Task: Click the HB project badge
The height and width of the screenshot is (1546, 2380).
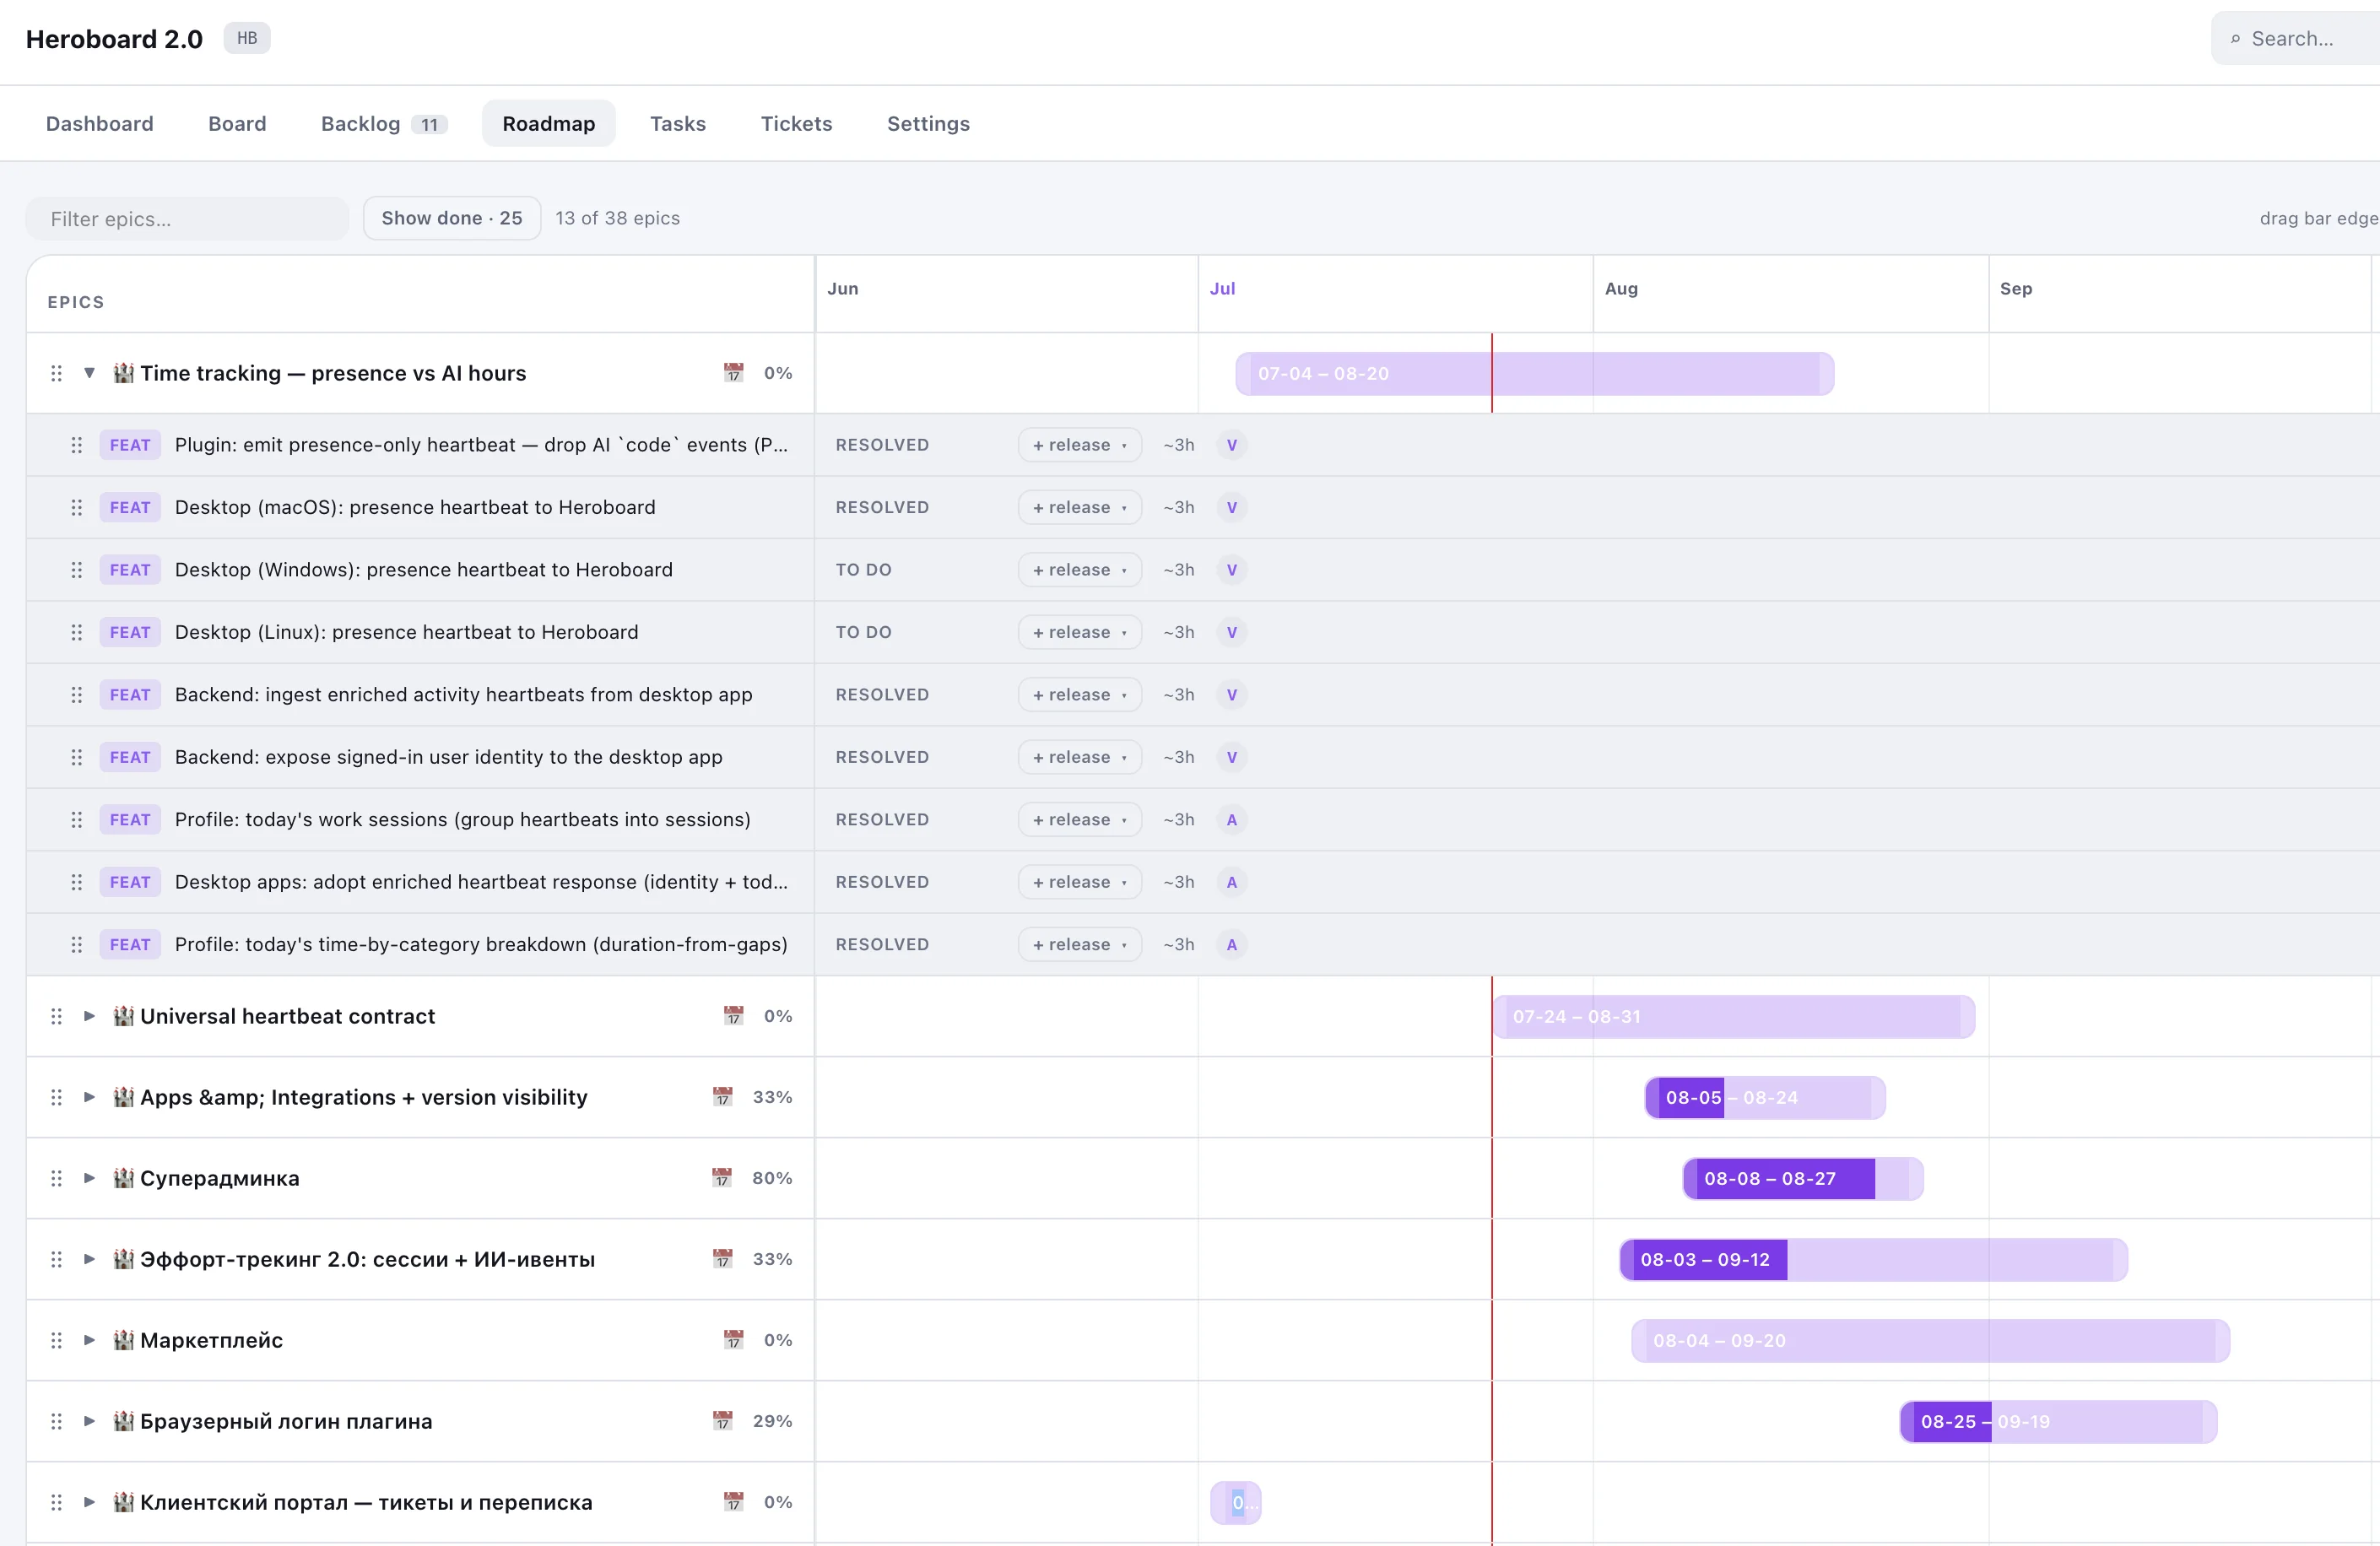Action: coord(247,38)
